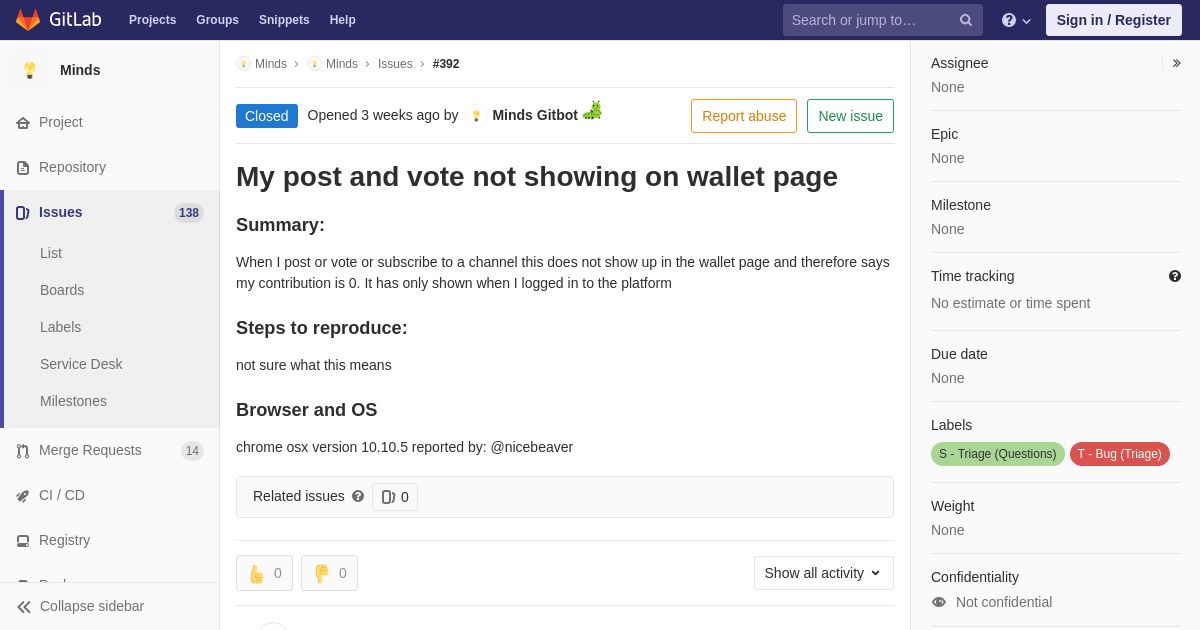
Task: Open the help question mark menu
Action: click(x=1015, y=20)
